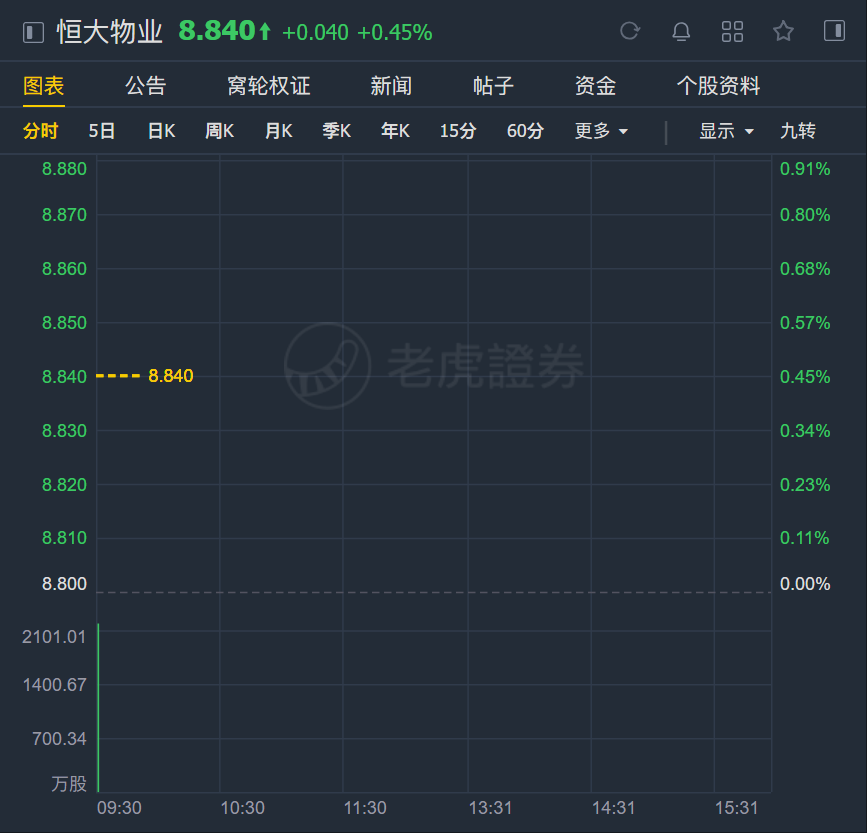Screen dimensions: 867x833
Task: Select the 60分 interval
Action: [x=525, y=132]
